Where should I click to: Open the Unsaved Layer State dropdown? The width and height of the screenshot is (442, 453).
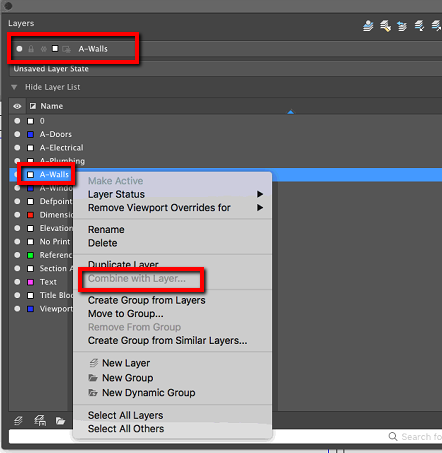coord(226,69)
